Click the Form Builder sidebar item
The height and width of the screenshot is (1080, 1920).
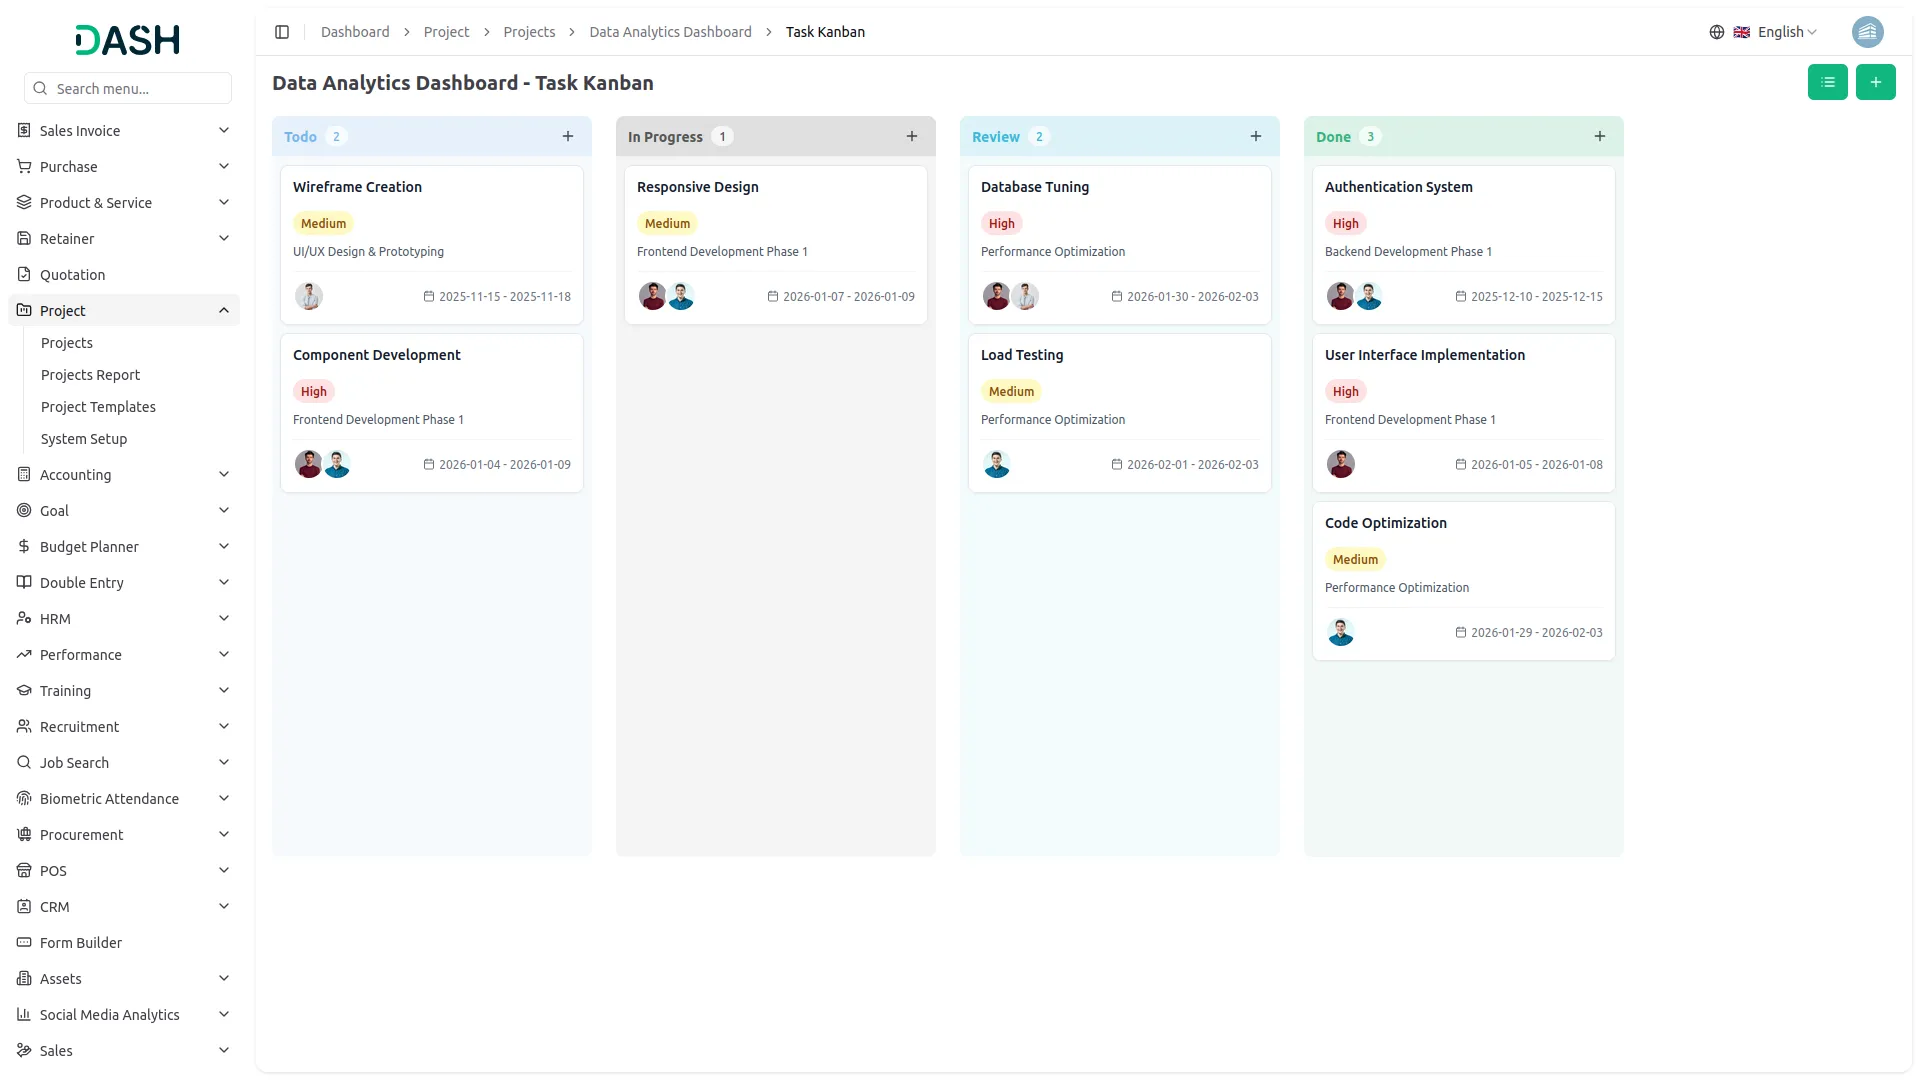(81, 943)
